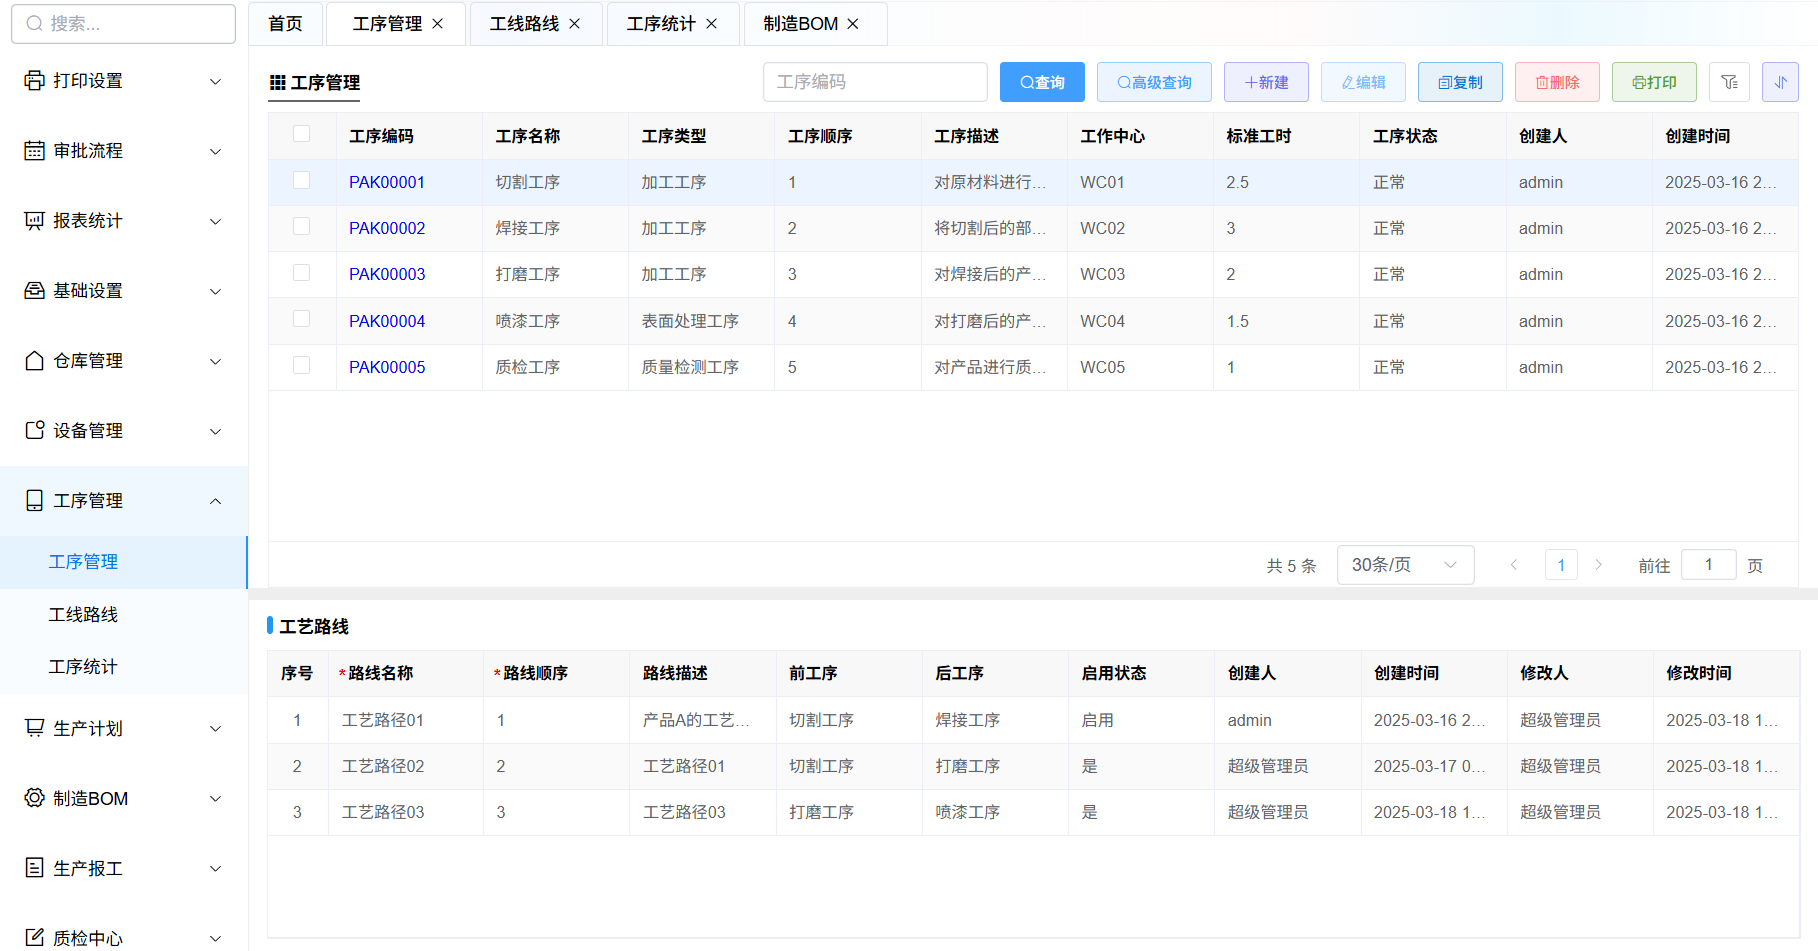Switch to the 首页 tab

pyautogui.click(x=286, y=24)
